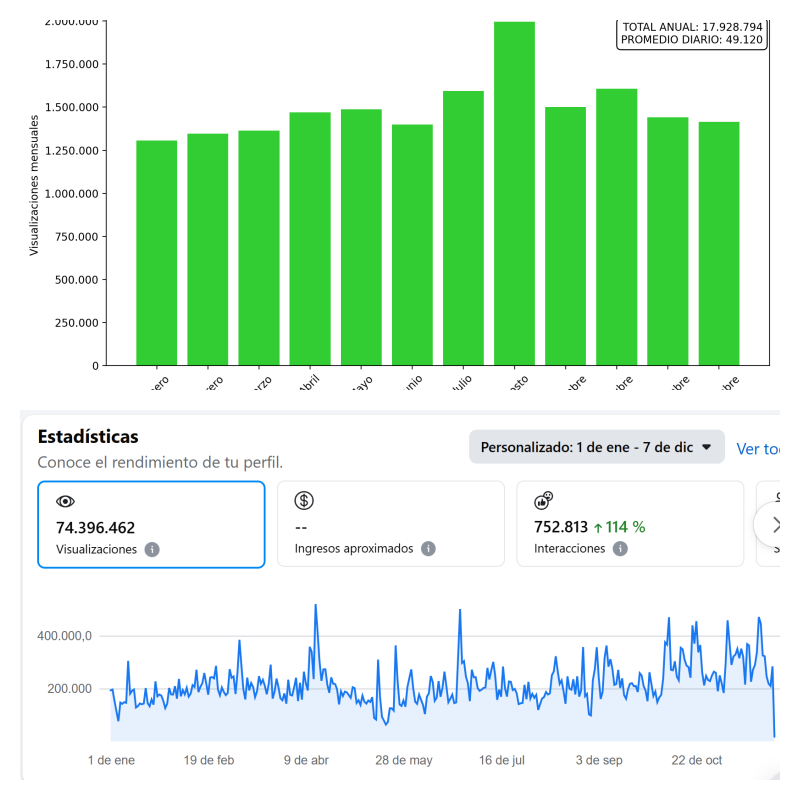
Task: Click the TOTAL ANUAL legend box
Action: click(692, 34)
